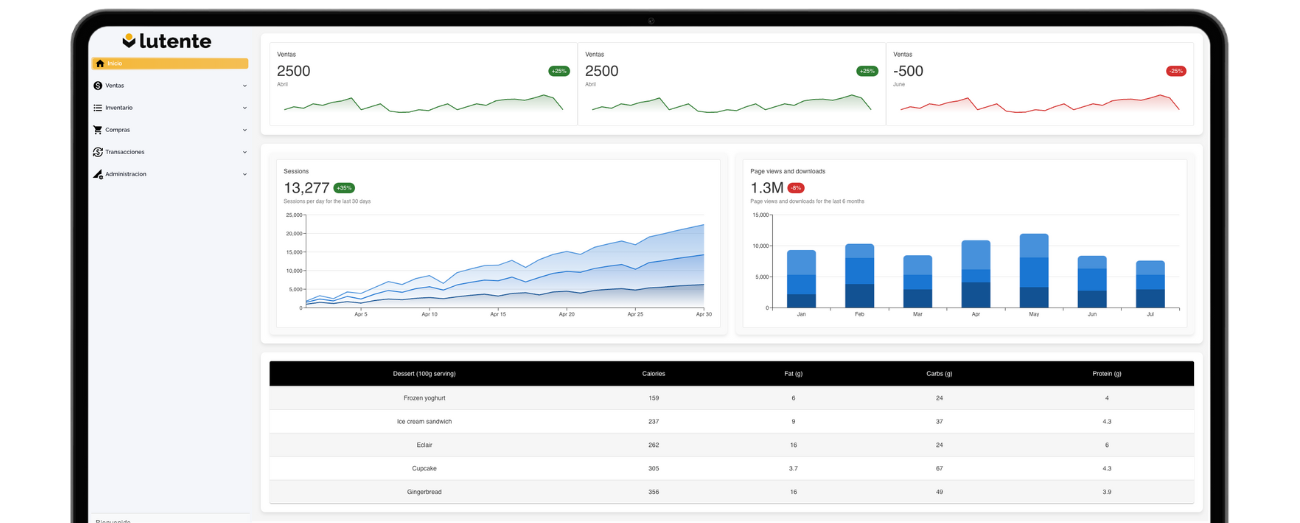
Task: Open the Transacciones menu item
Action: 125,152
